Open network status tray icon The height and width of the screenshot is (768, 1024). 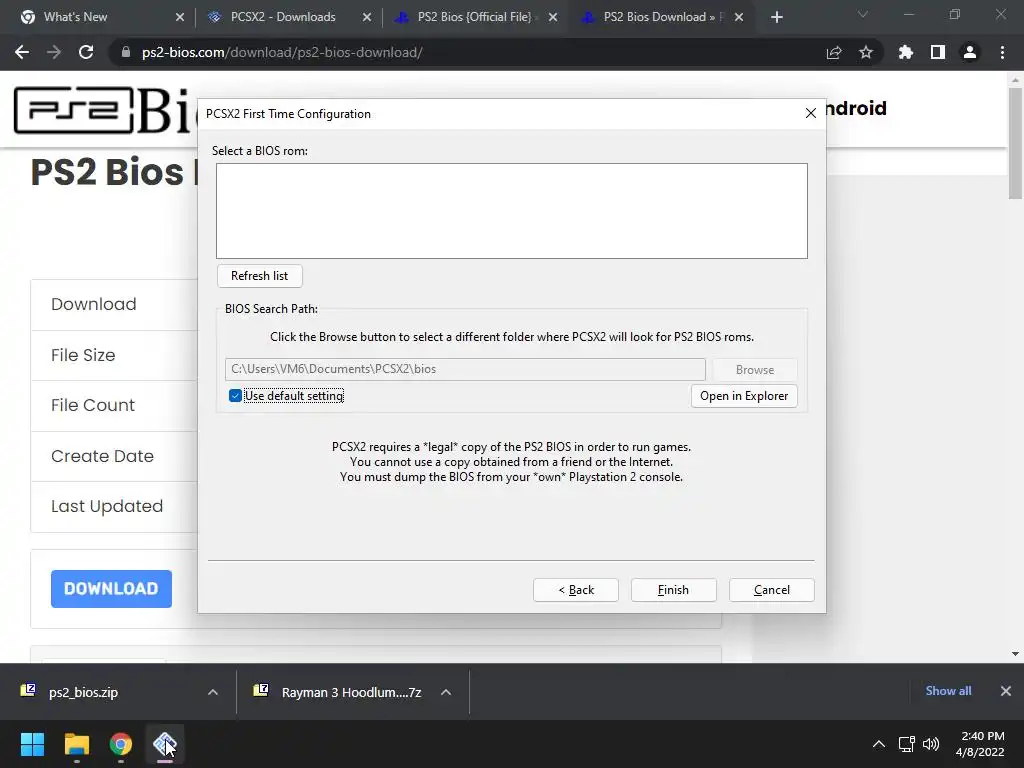tap(906, 744)
